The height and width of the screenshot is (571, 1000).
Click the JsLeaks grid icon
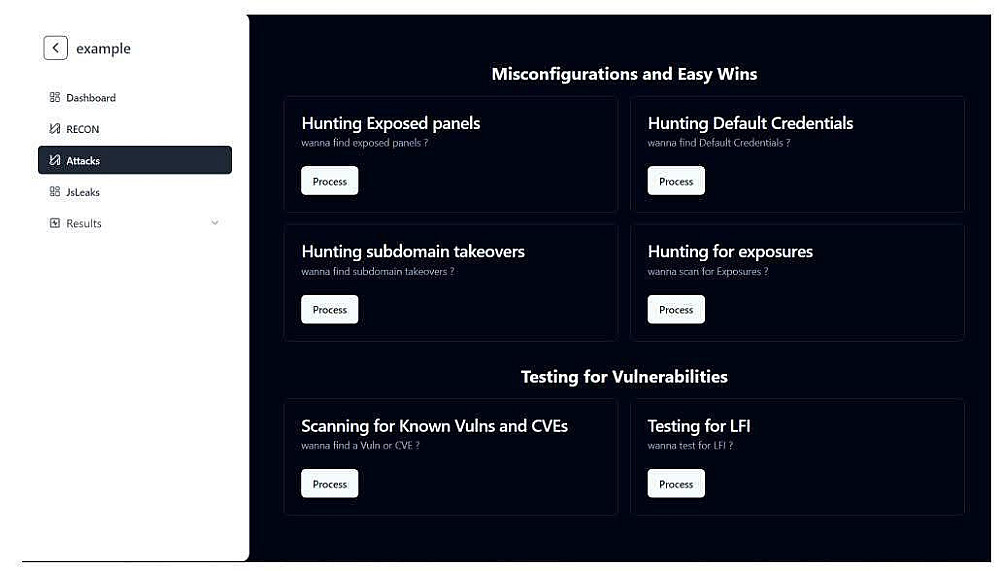click(x=55, y=192)
